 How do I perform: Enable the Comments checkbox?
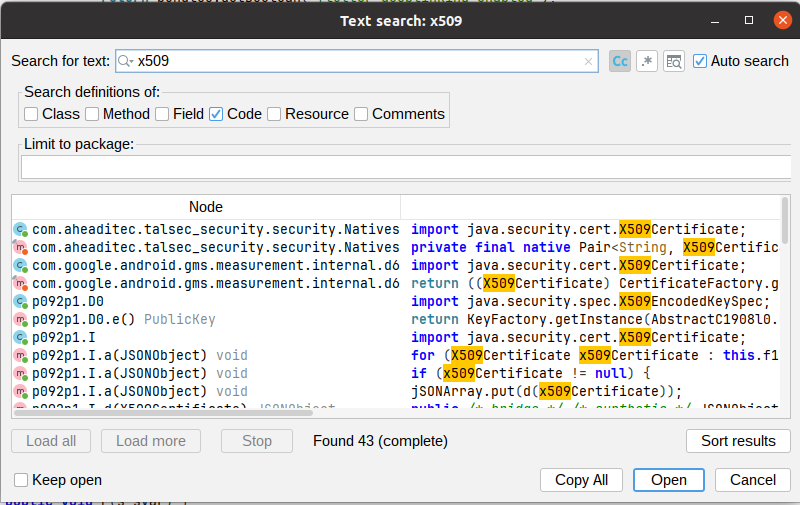click(x=361, y=114)
